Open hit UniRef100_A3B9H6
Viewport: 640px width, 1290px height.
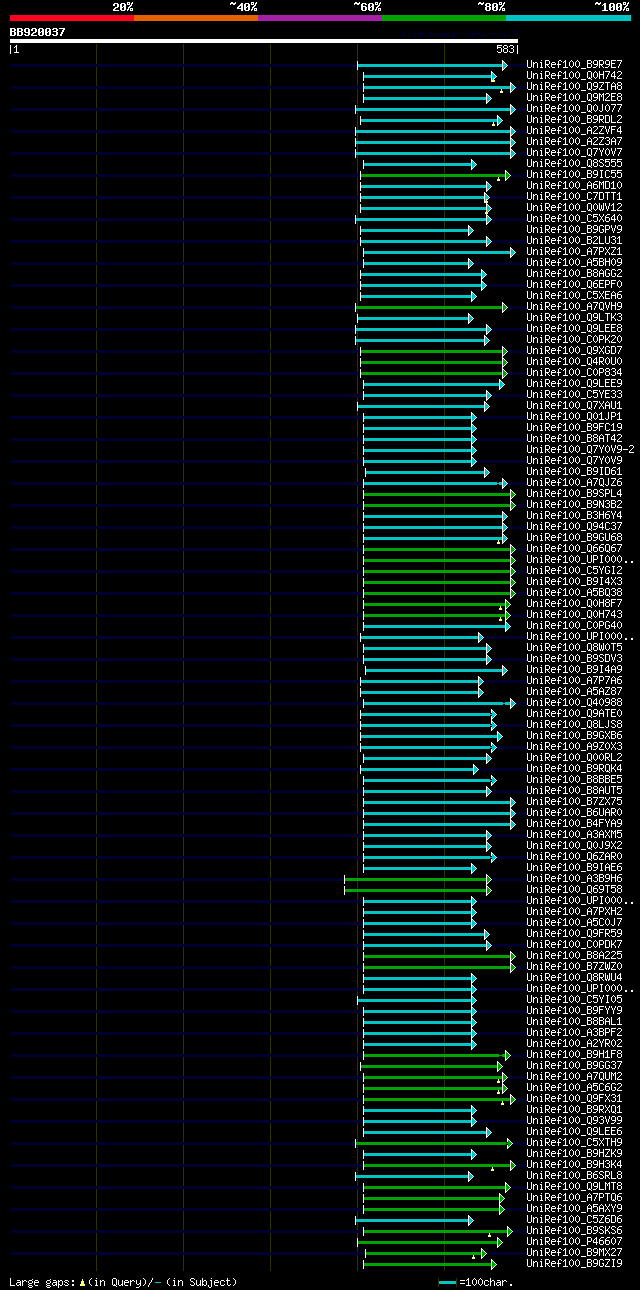[x=574, y=878]
